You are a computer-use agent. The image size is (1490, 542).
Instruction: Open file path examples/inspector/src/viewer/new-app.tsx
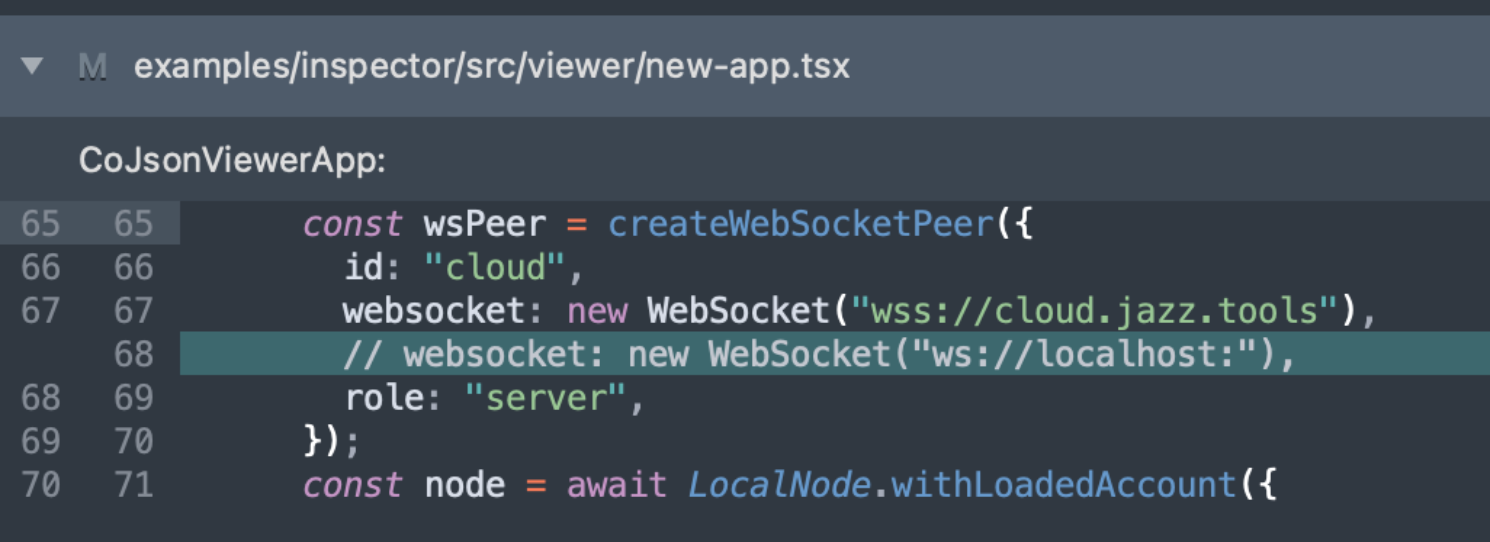pyautogui.click(x=491, y=67)
